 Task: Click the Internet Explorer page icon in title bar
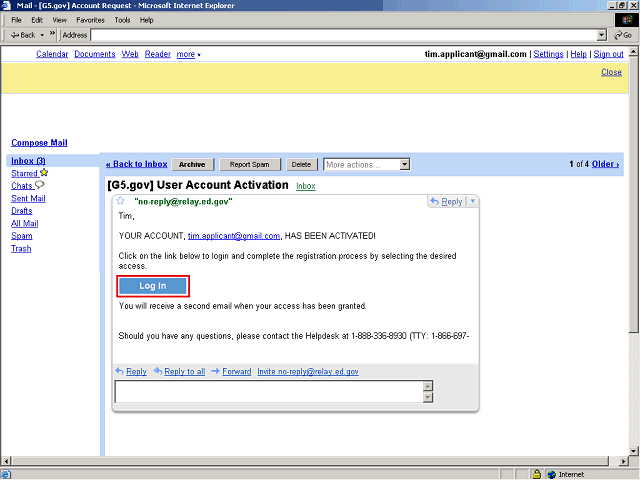pyautogui.click(x=6, y=5)
